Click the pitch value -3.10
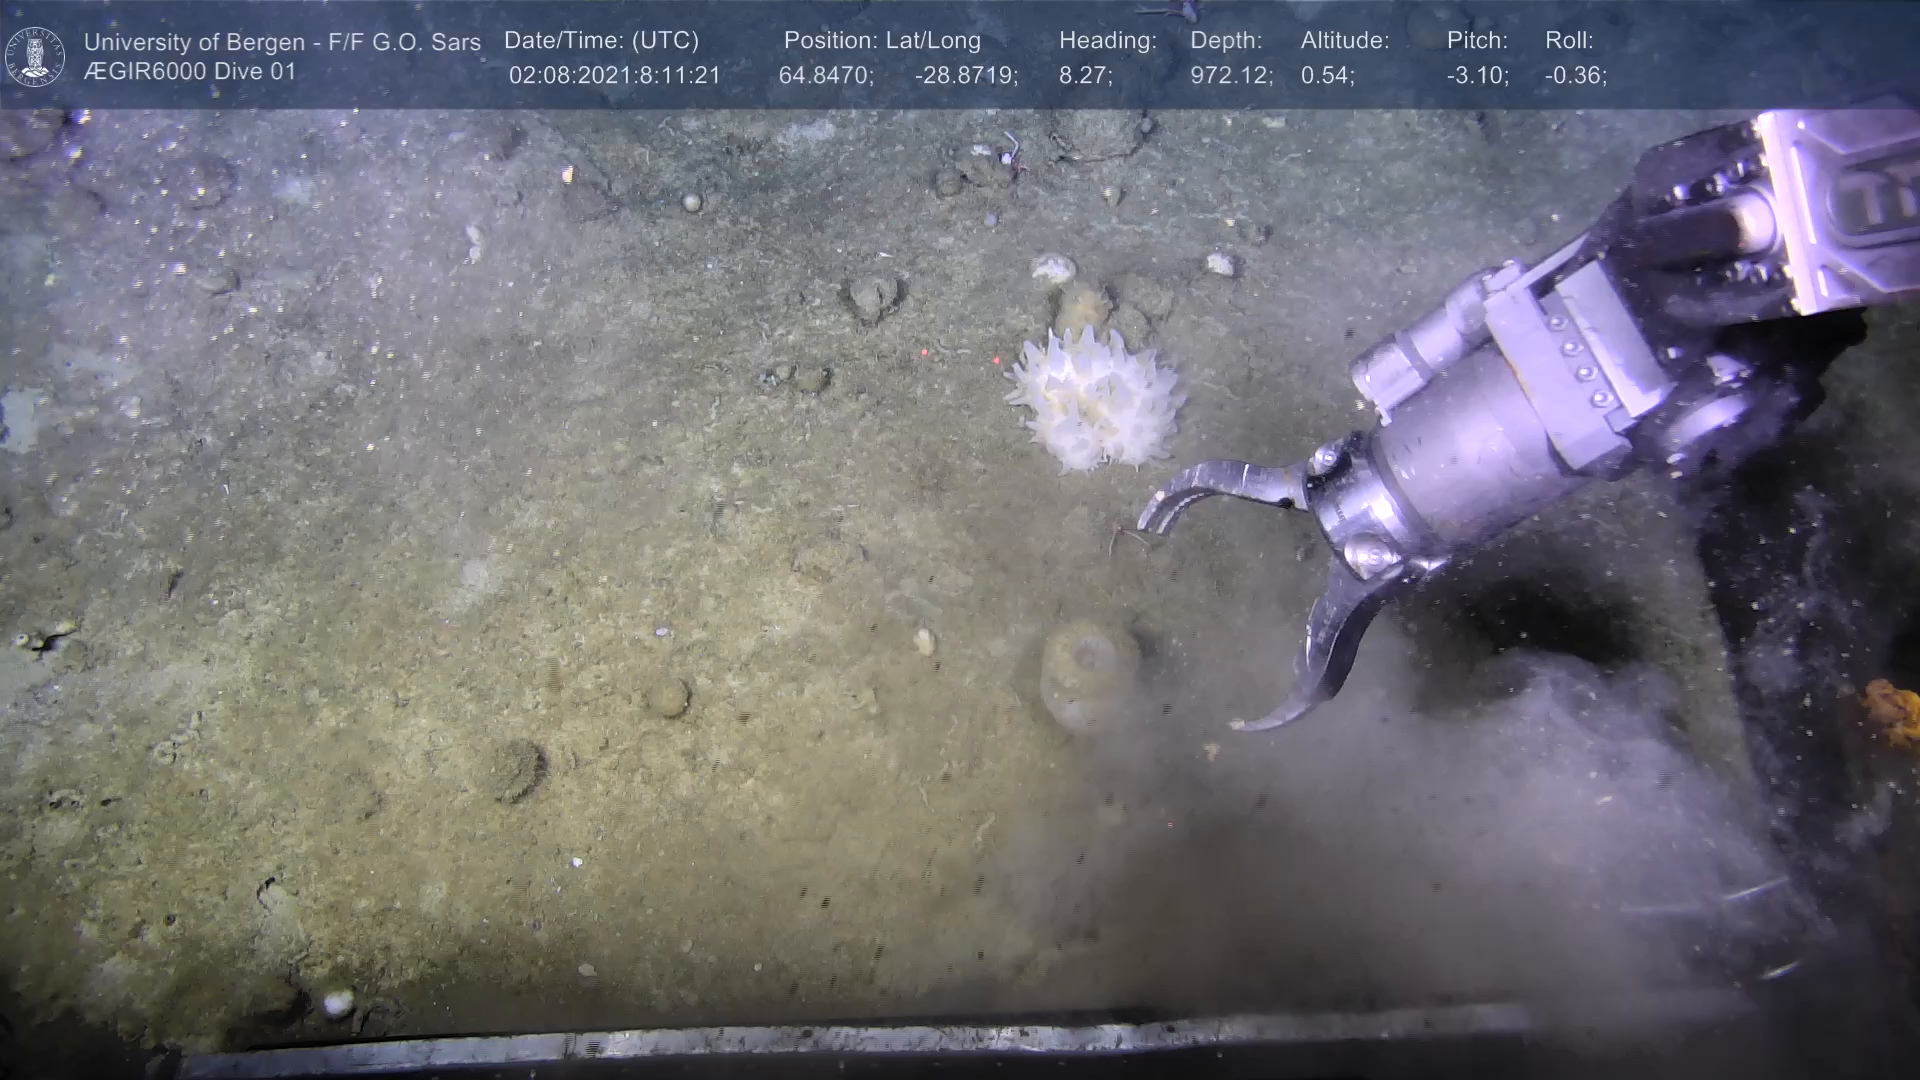 [x=1477, y=76]
